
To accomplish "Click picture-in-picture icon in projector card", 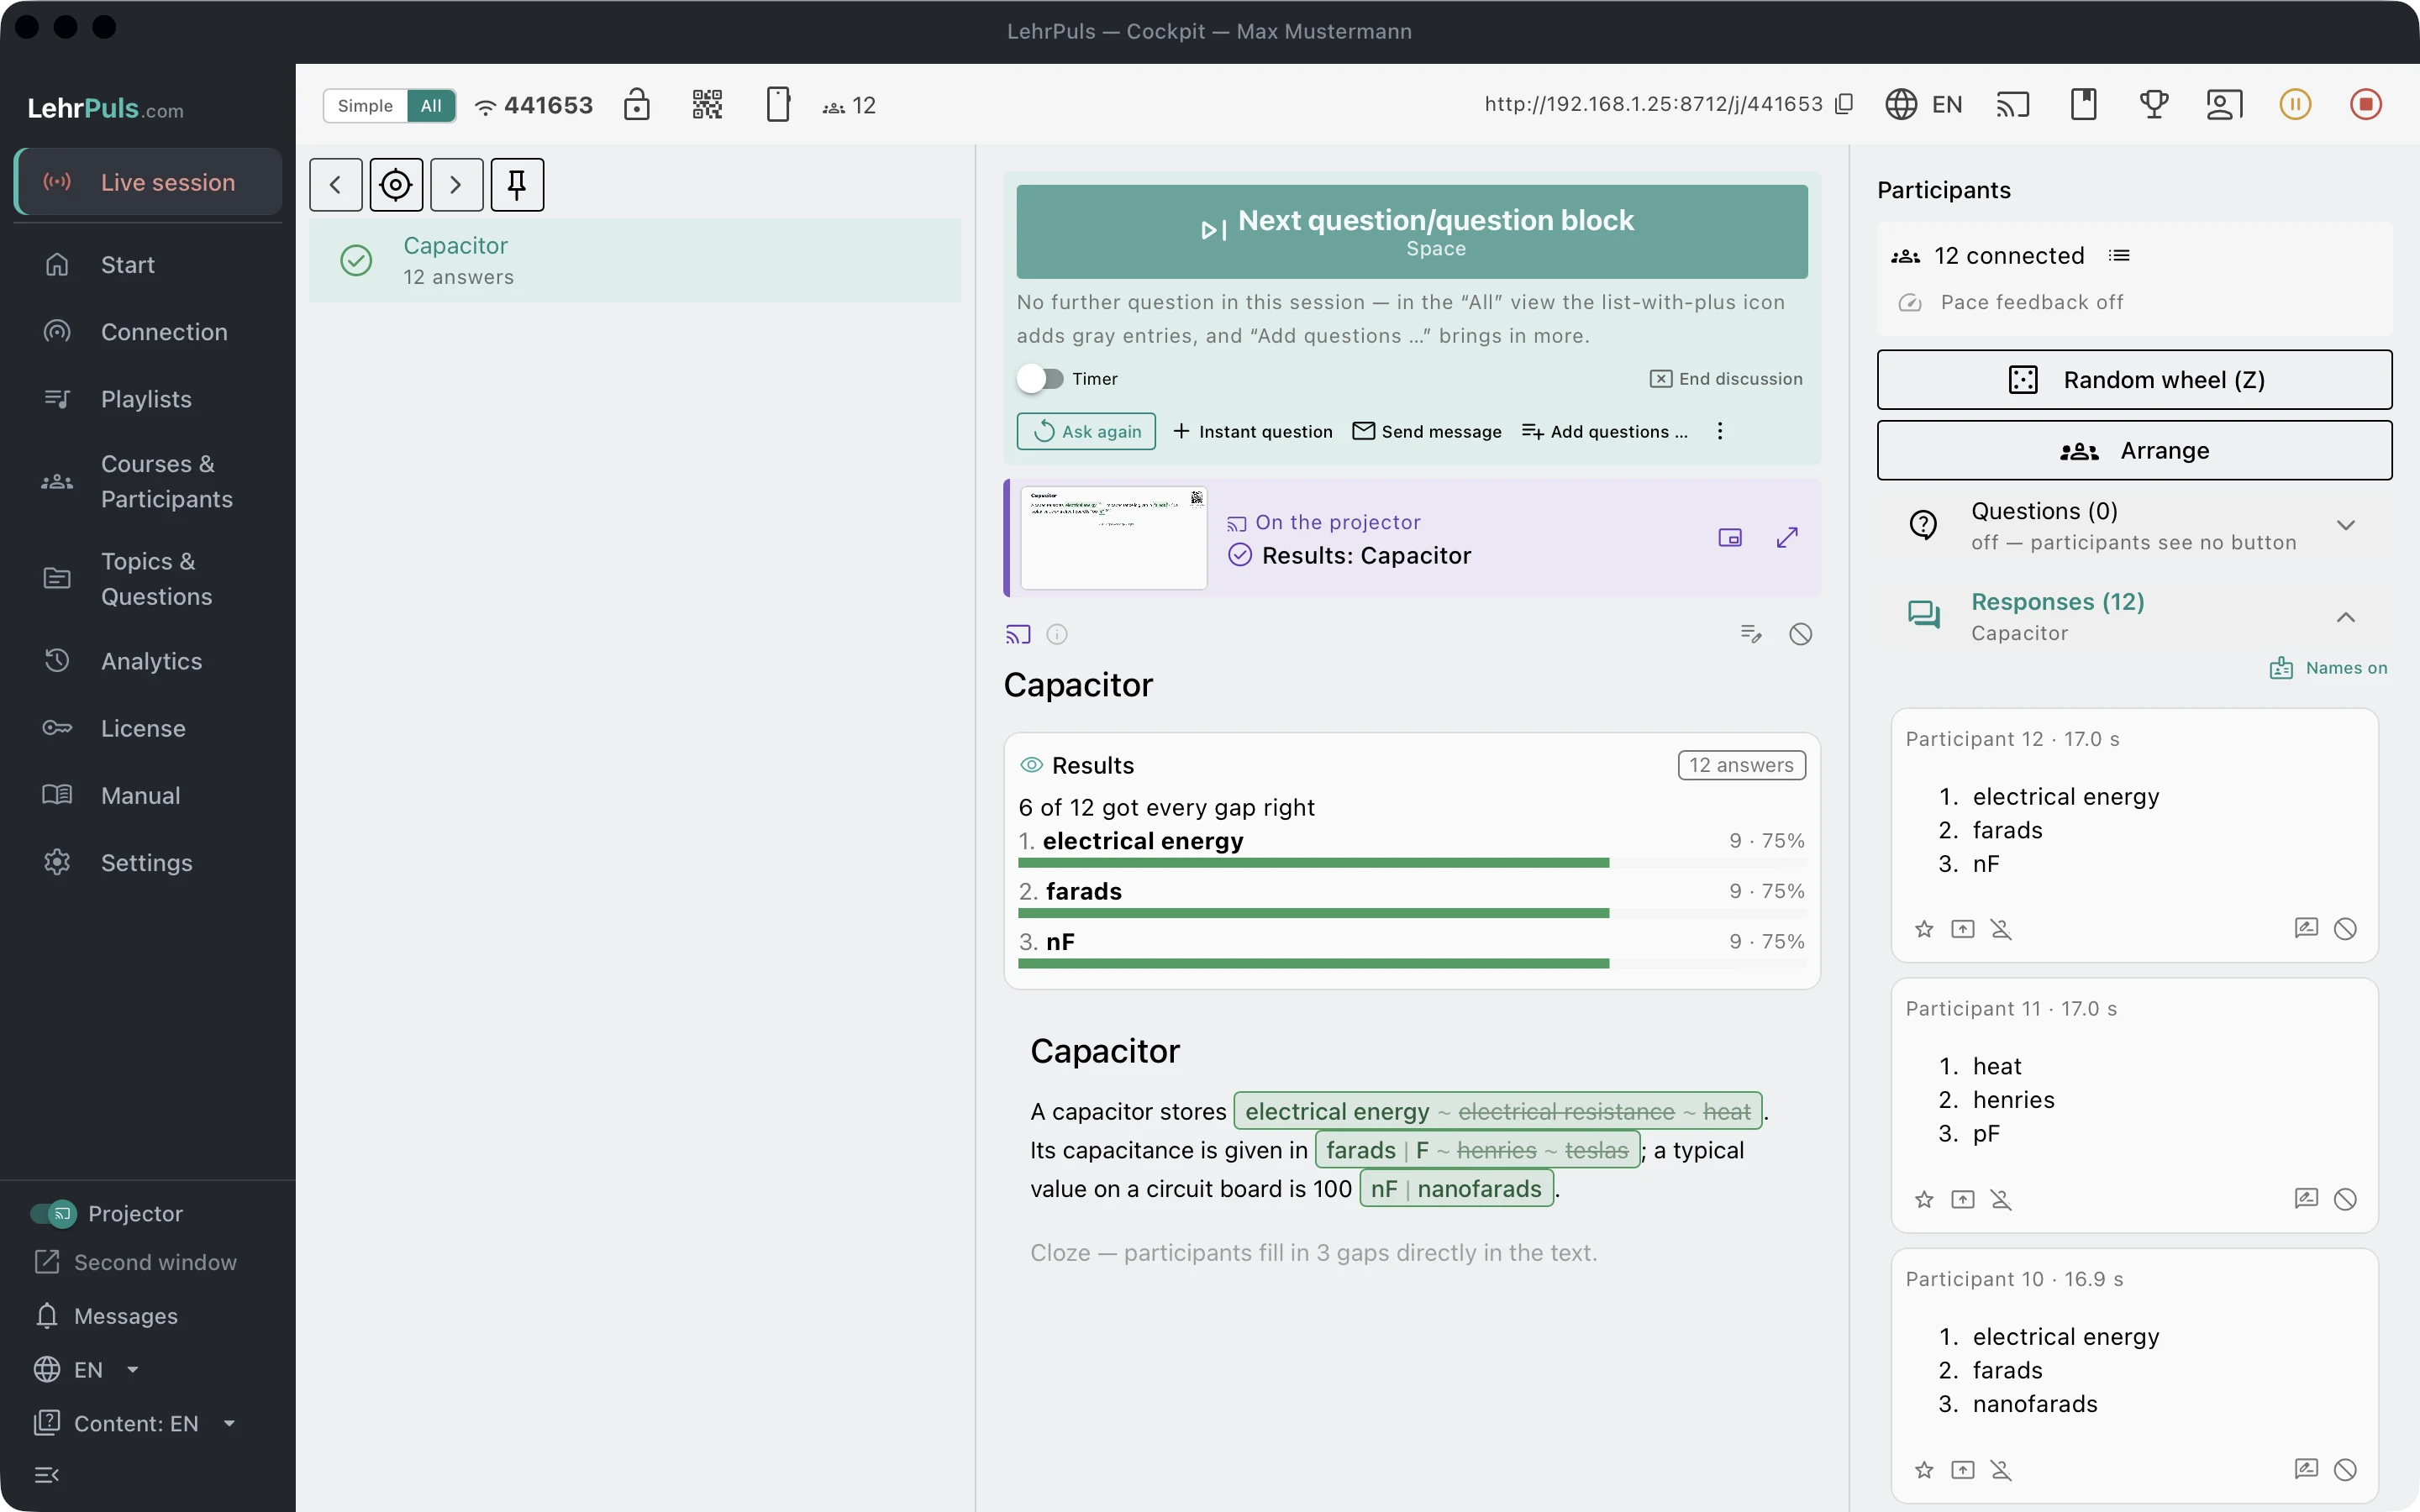I will click(x=1730, y=538).
